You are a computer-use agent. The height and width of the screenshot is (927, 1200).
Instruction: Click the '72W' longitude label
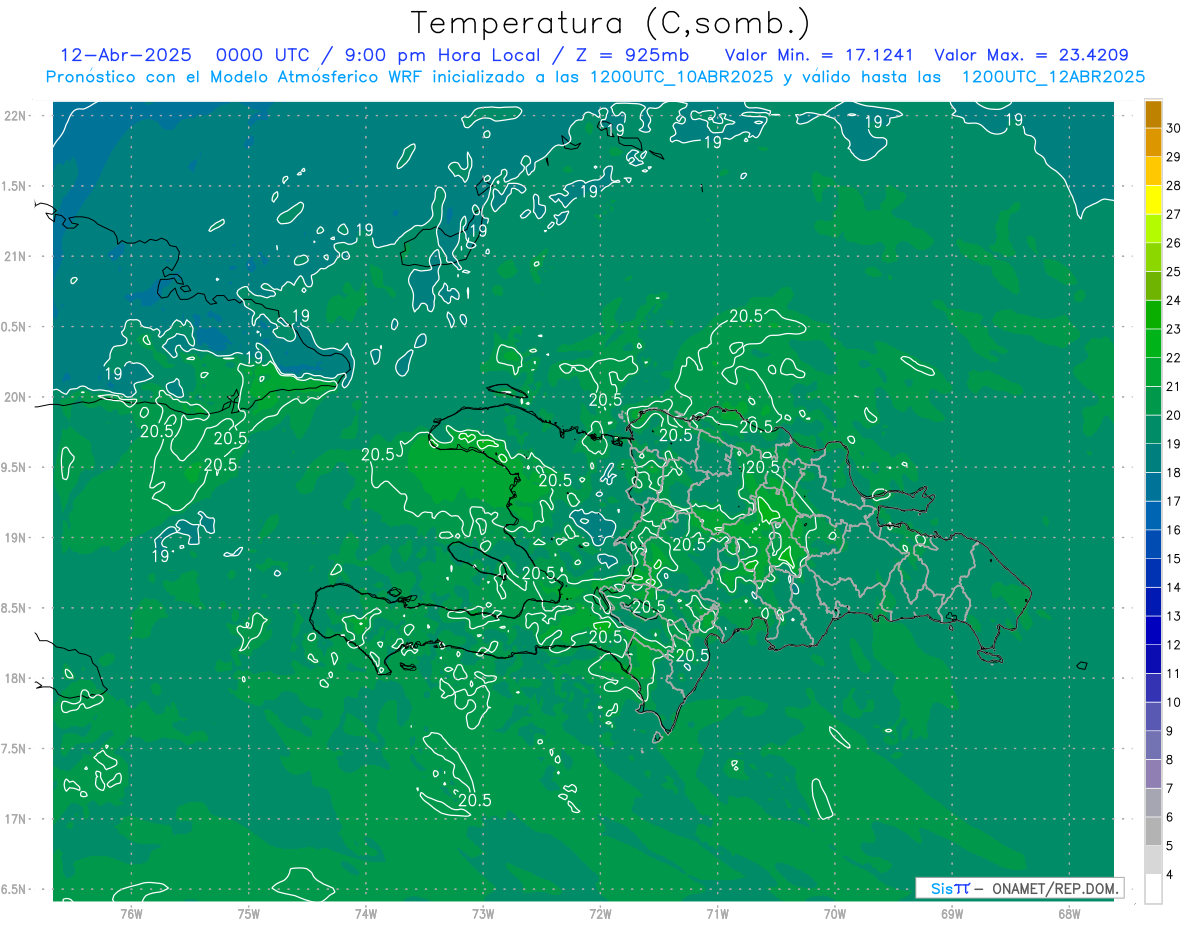(600, 914)
